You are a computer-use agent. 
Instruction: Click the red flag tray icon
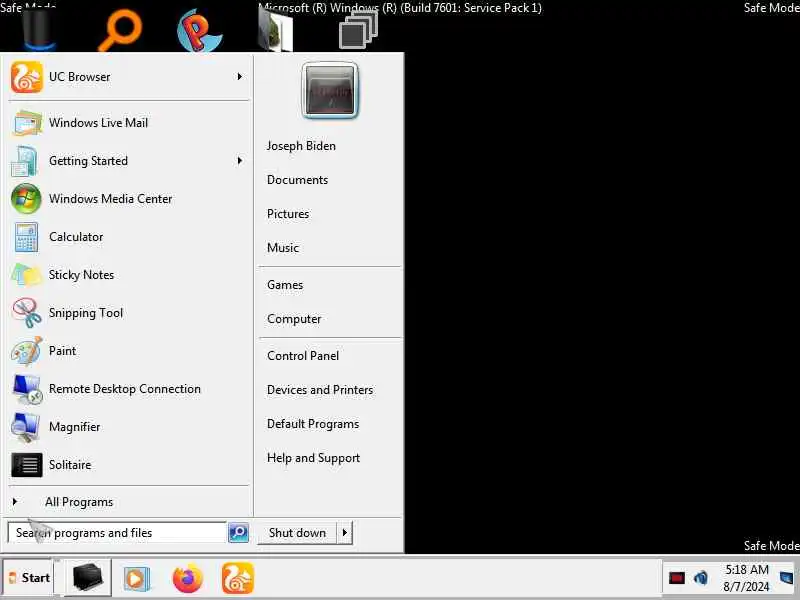677,578
